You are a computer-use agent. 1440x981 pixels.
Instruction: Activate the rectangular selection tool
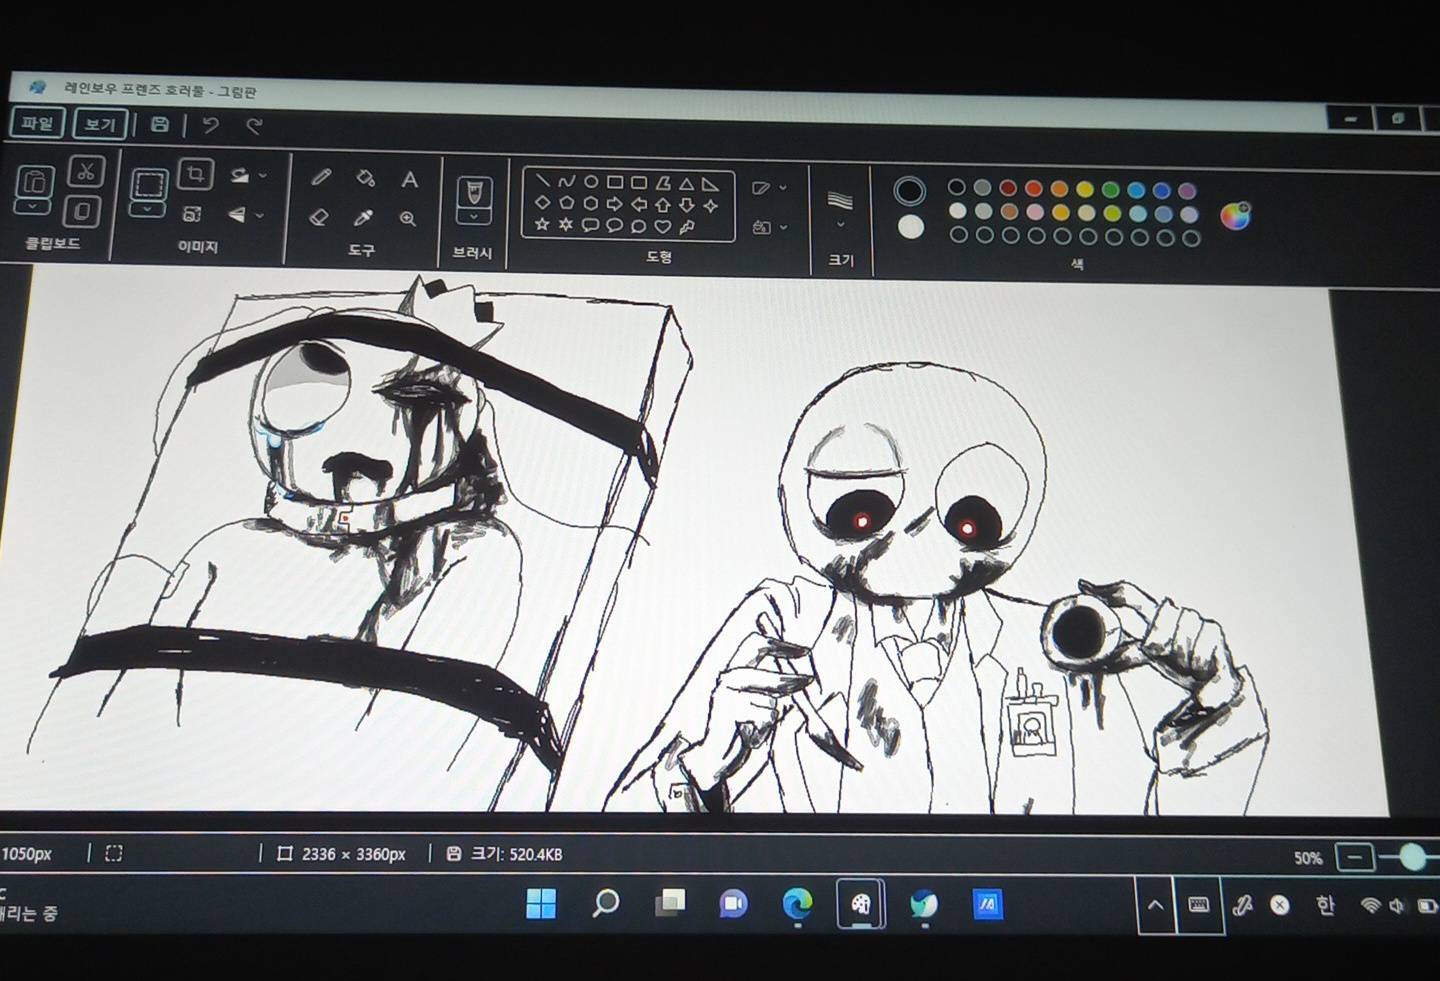(149, 185)
